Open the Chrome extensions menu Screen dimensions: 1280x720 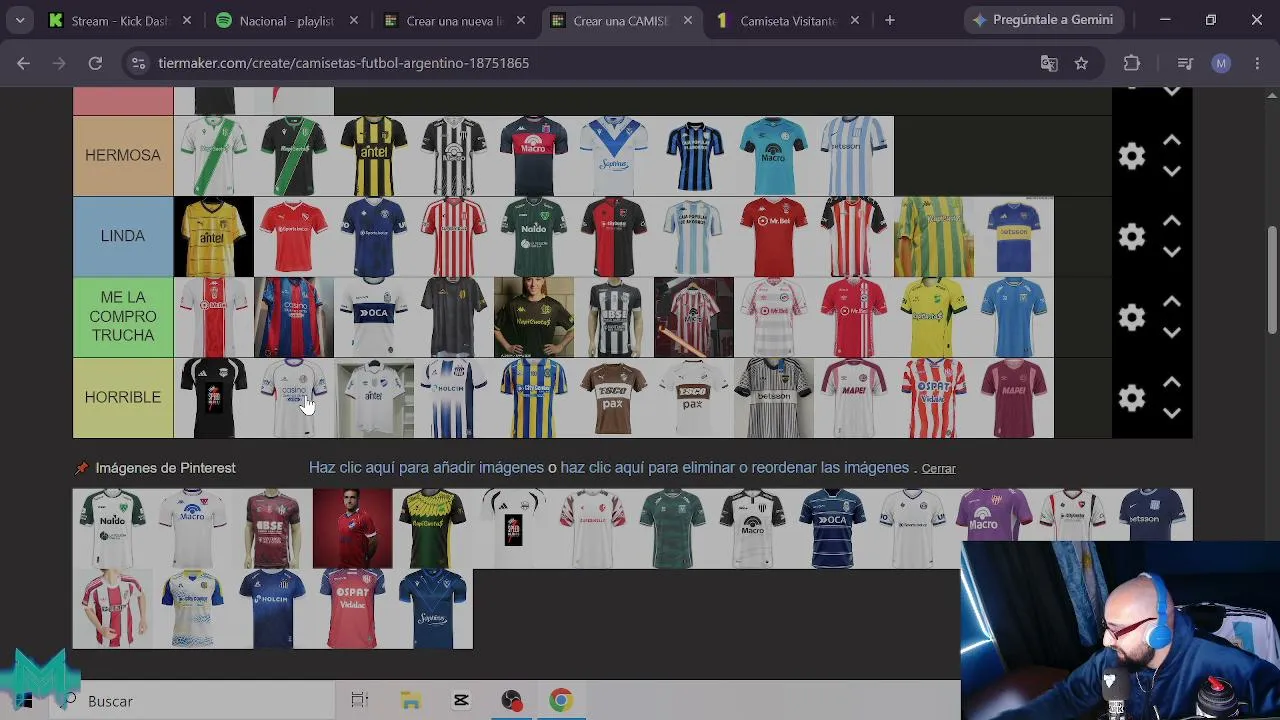1132,63
